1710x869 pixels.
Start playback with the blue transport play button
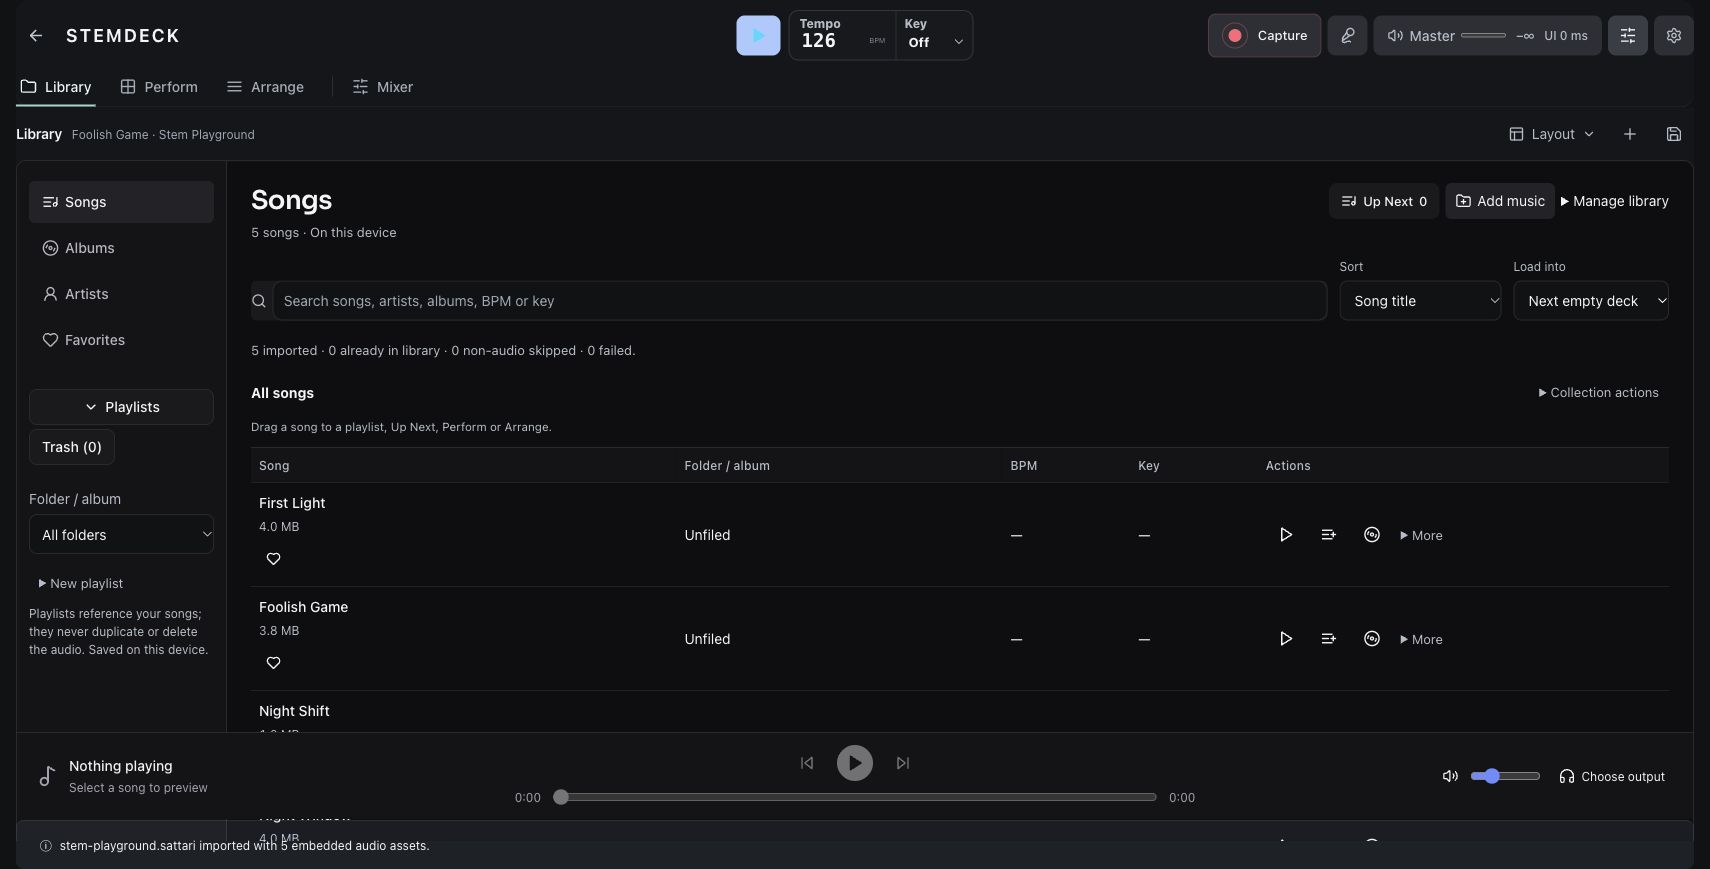tap(758, 36)
